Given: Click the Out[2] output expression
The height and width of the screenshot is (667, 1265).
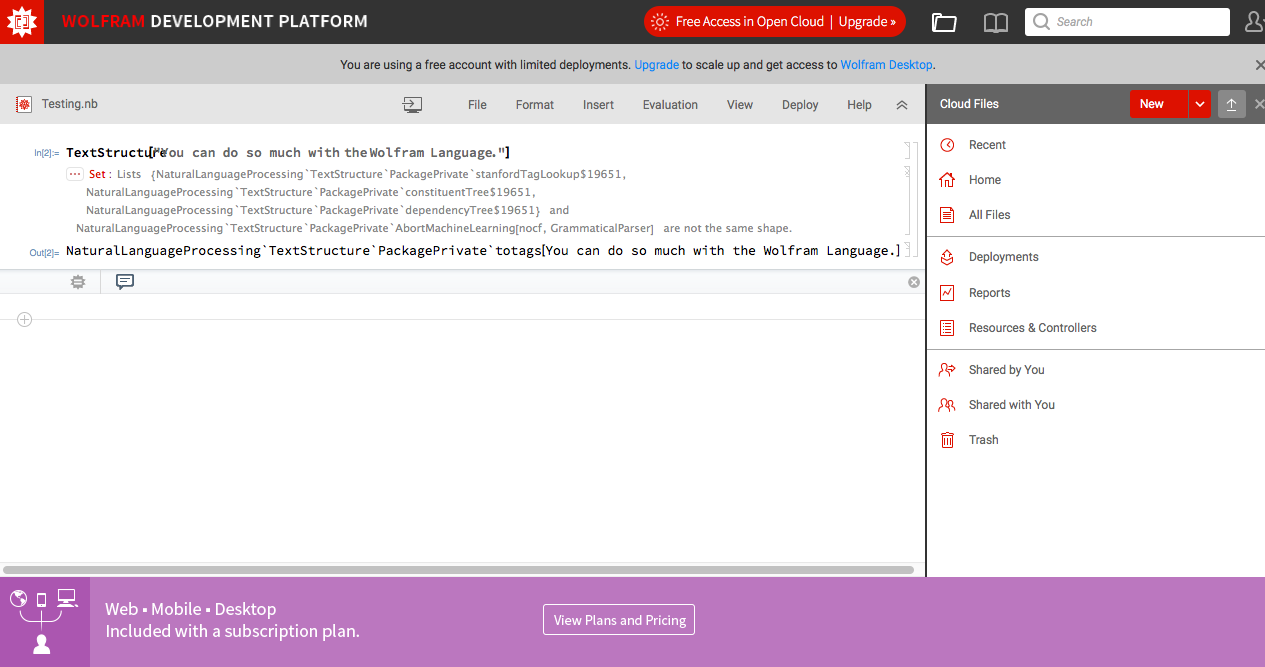Looking at the screenshot, I should [483, 251].
